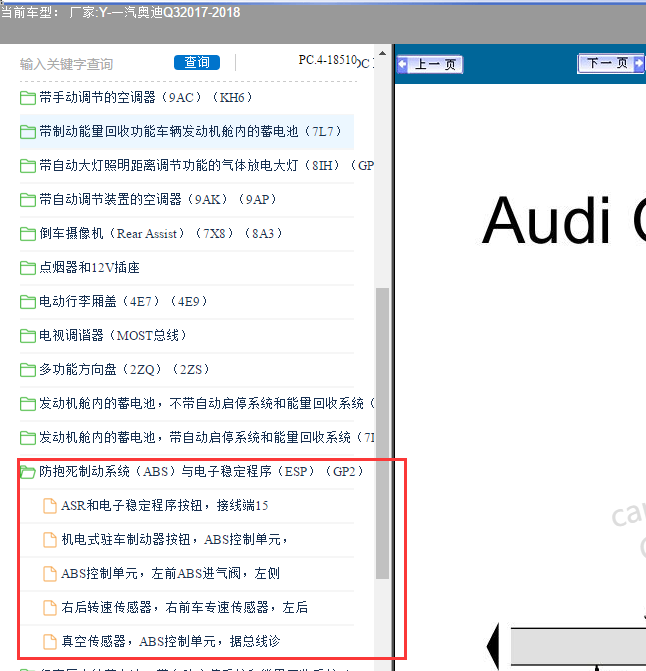The image size is (646, 671).
Task: Click folder icon for 气体放电大灯 (8IH) entry
Action: pyautogui.click(x=28, y=166)
